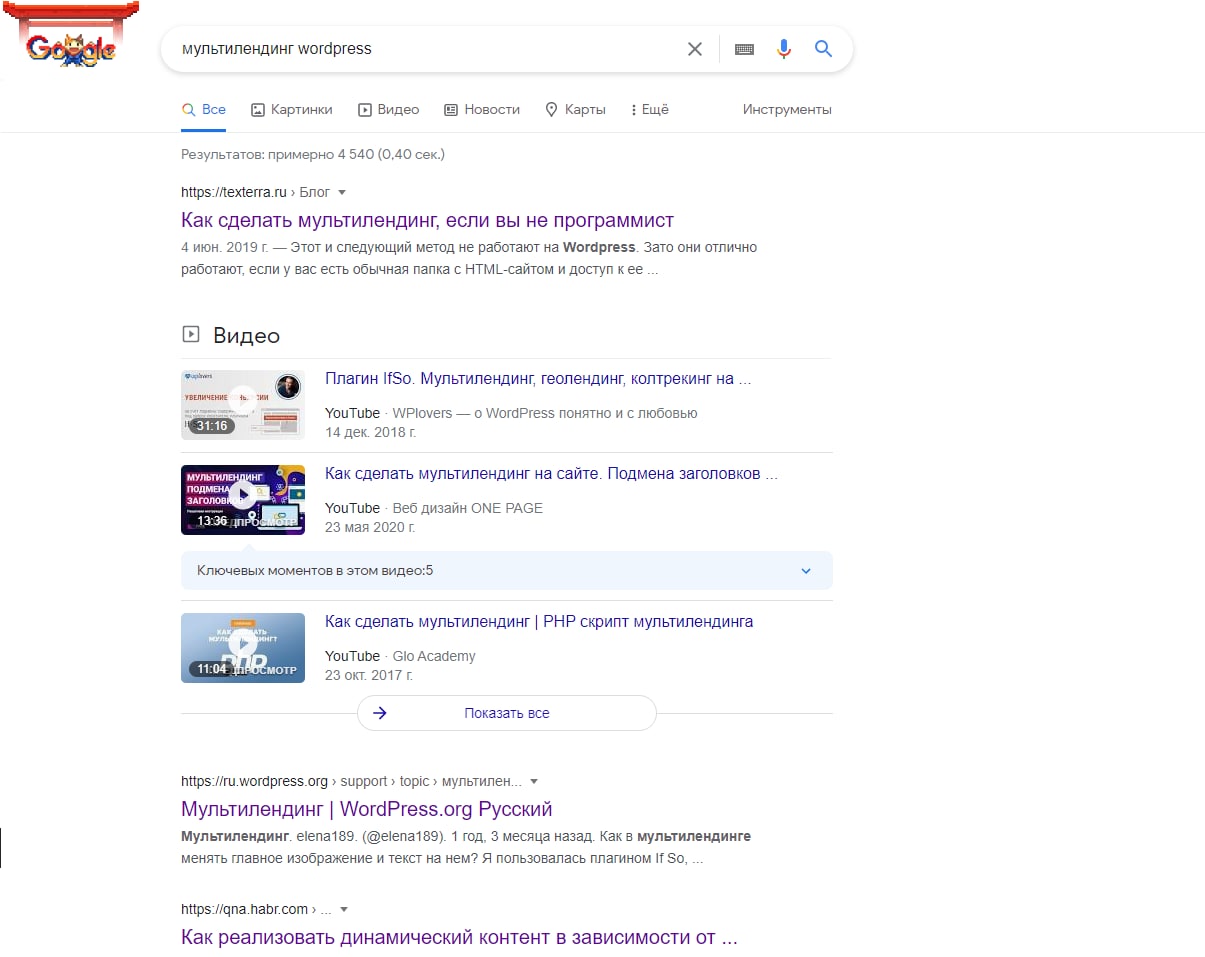The width and height of the screenshot is (1205, 957).
Task: Click the Видео section play icon
Action: point(191,335)
